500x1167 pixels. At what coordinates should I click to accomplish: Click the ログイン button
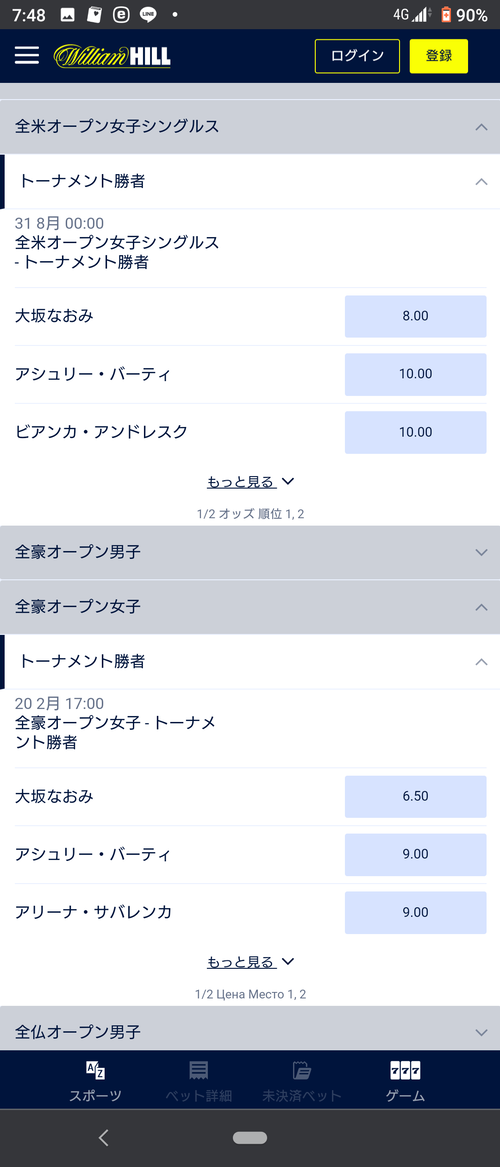[x=357, y=56]
